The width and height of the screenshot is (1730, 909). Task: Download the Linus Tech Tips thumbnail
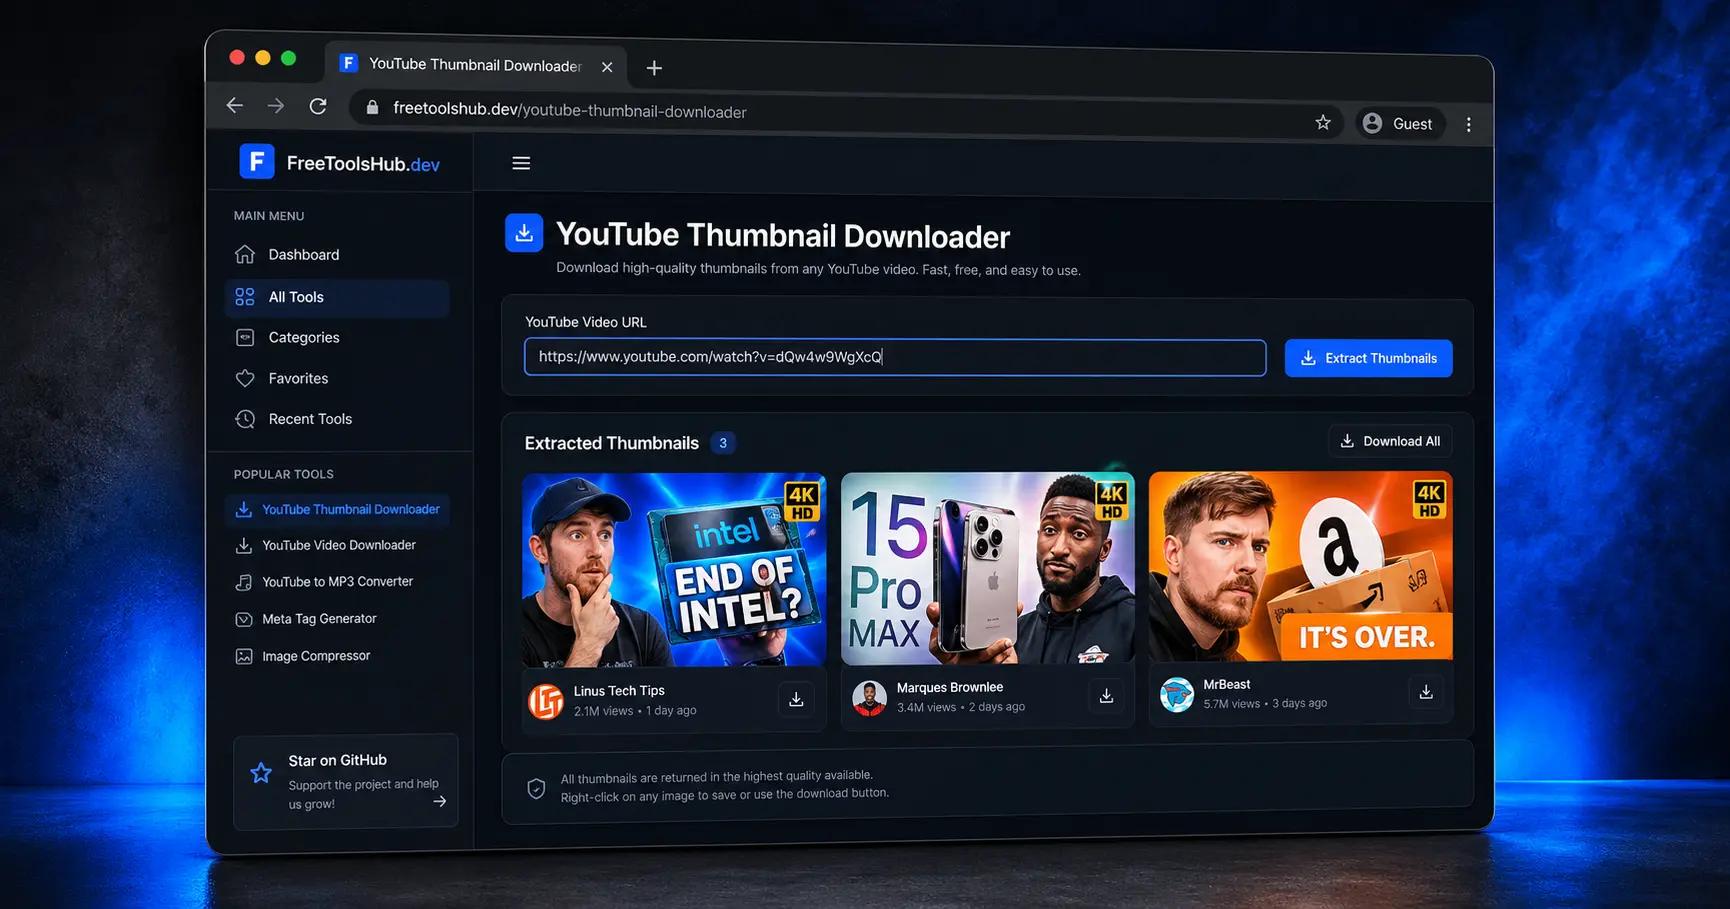(796, 699)
